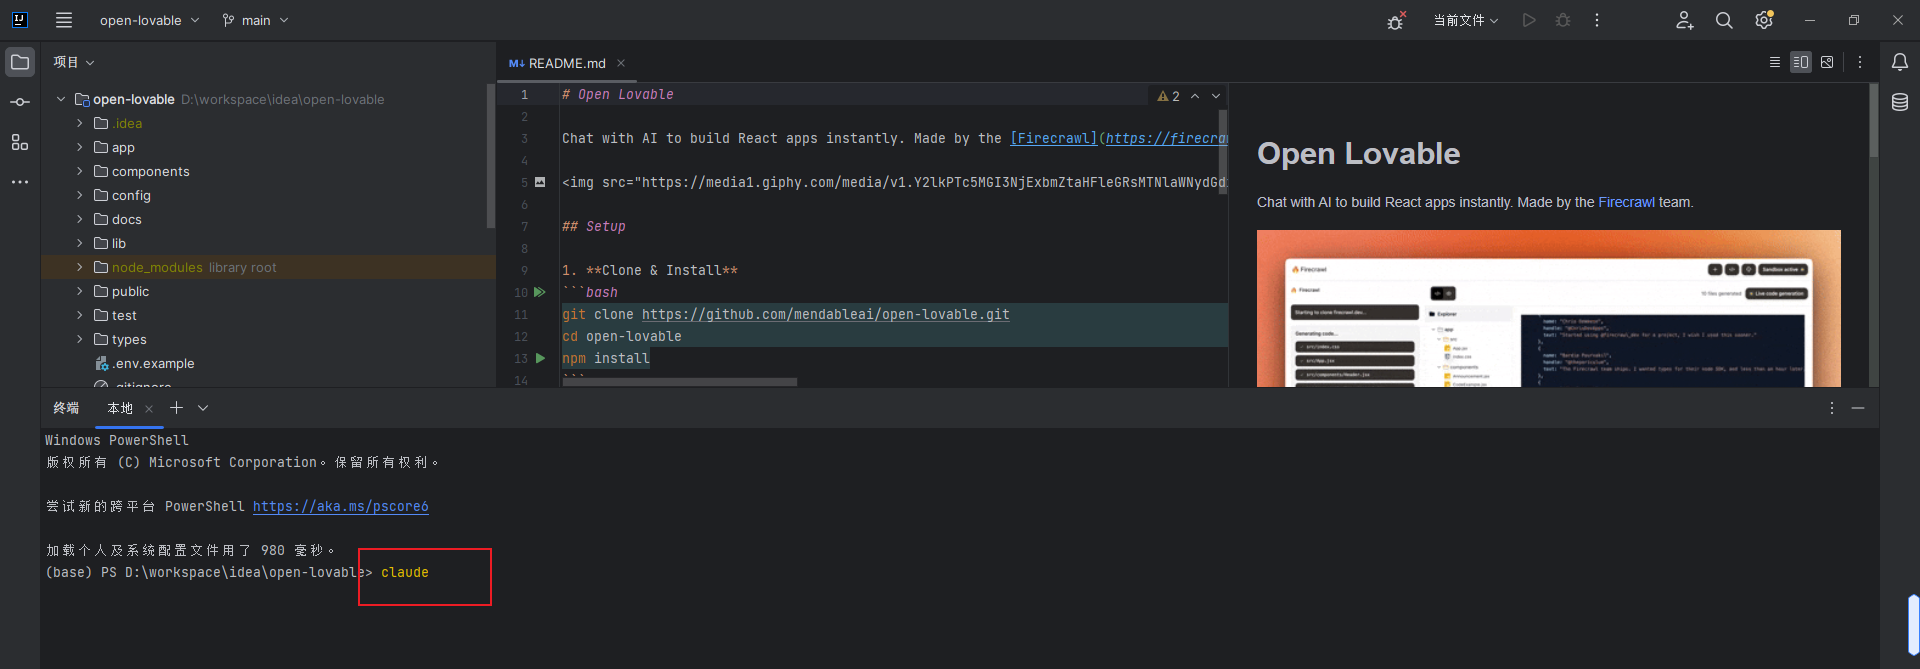Screen dimensions: 1920x669
Task: Close the 本地 terminal tab
Action: tap(149, 408)
